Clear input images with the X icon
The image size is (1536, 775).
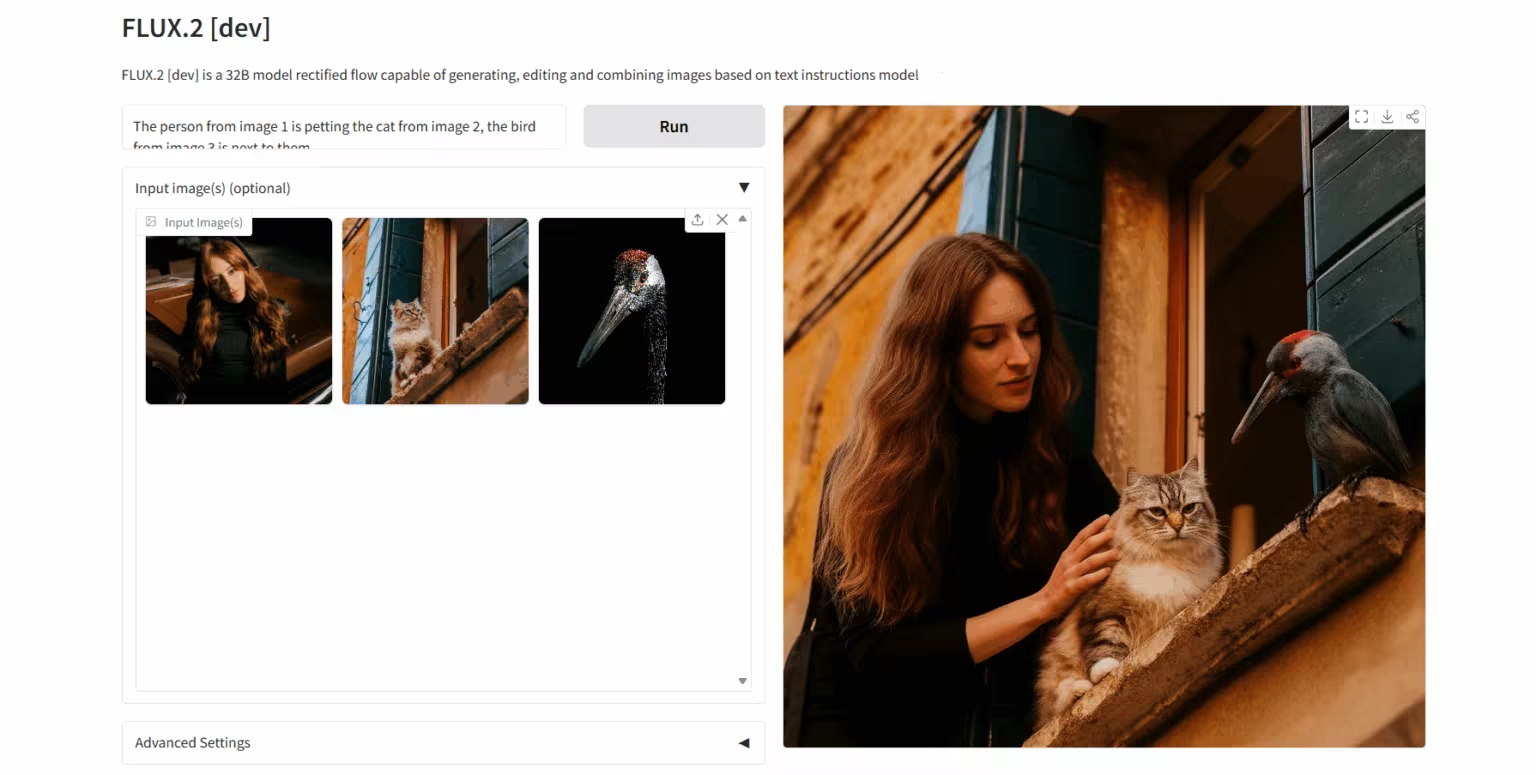(722, 220)
